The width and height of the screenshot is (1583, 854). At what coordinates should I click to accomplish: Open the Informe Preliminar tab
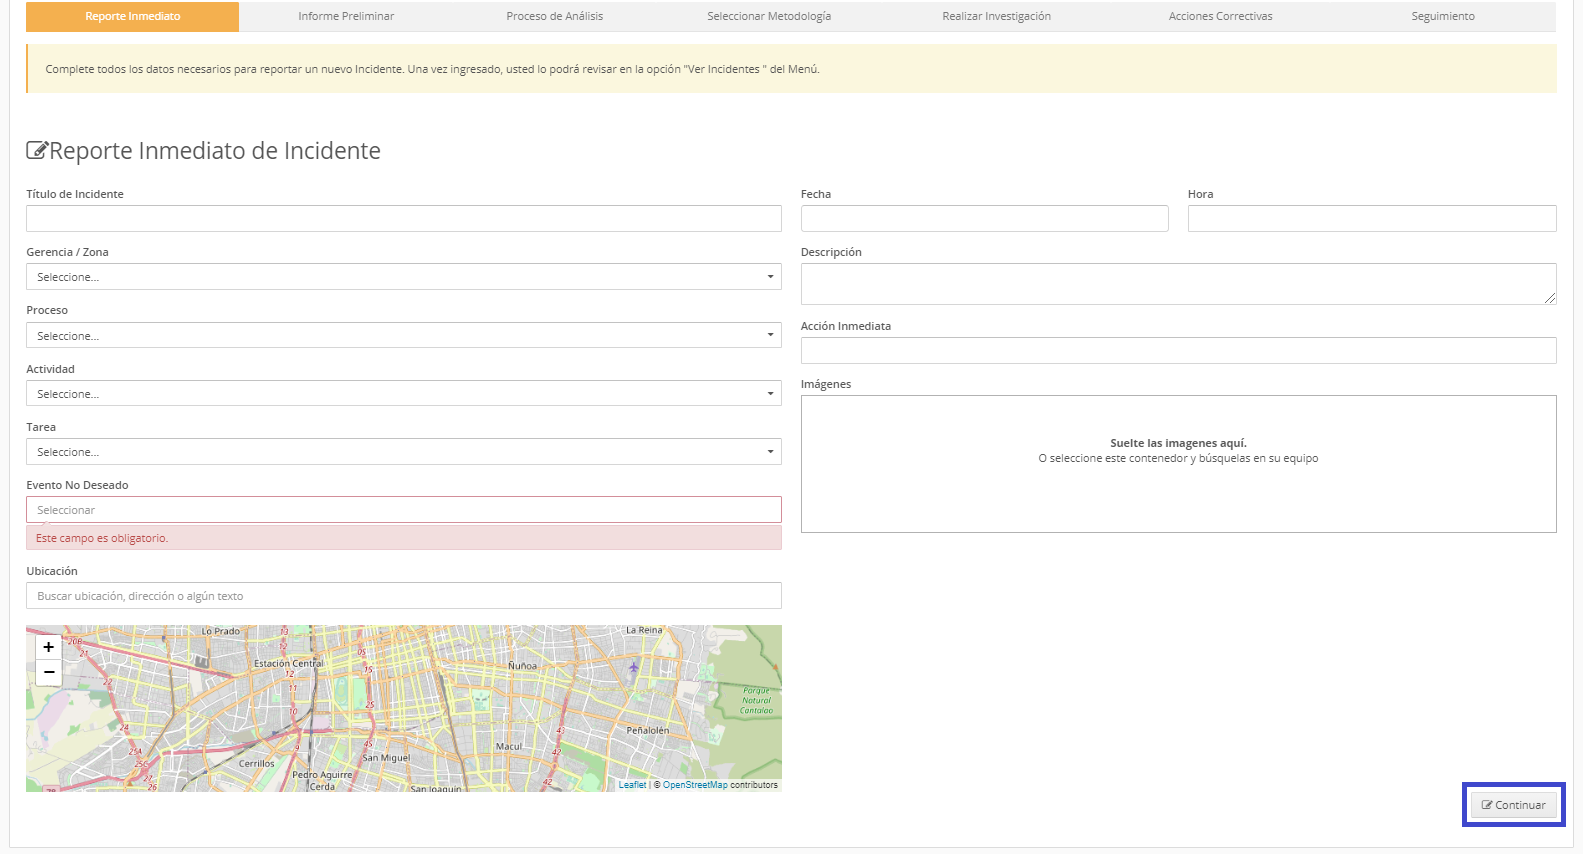346,16
